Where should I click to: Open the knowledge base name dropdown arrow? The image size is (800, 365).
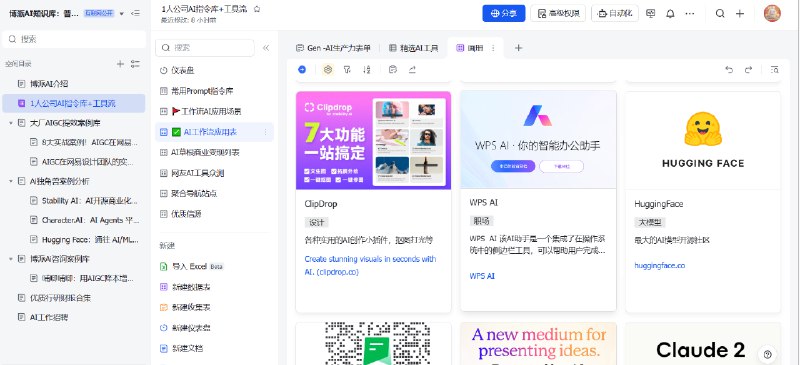121,14
